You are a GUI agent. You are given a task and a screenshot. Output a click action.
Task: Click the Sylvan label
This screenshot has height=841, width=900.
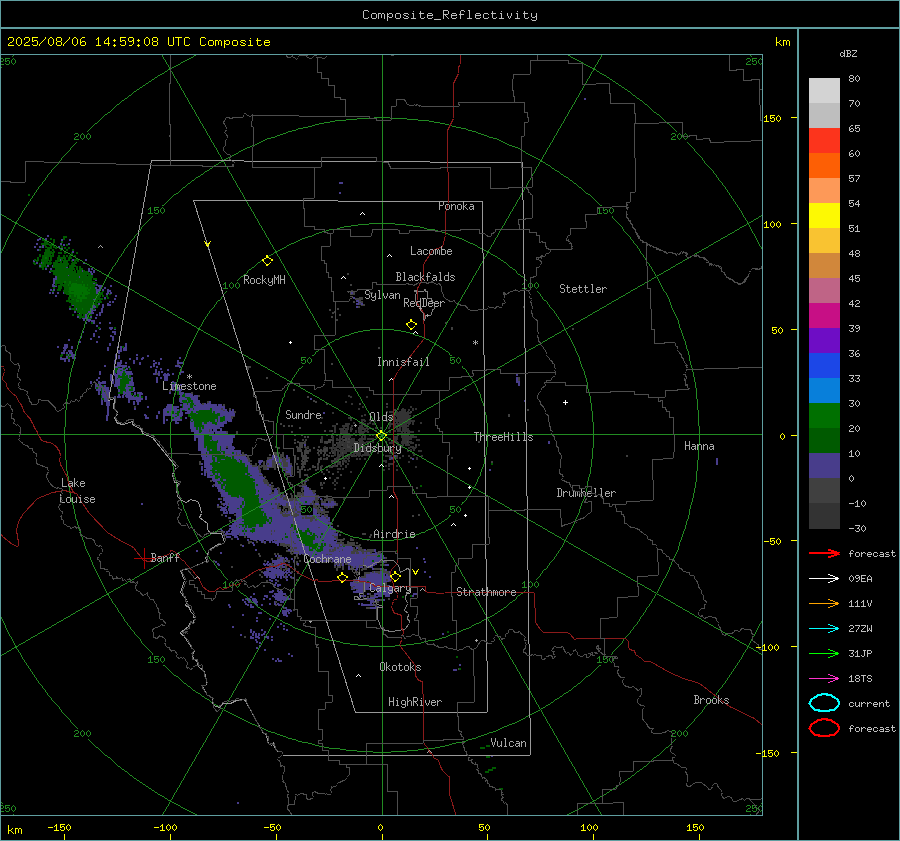tap(382, 295)
